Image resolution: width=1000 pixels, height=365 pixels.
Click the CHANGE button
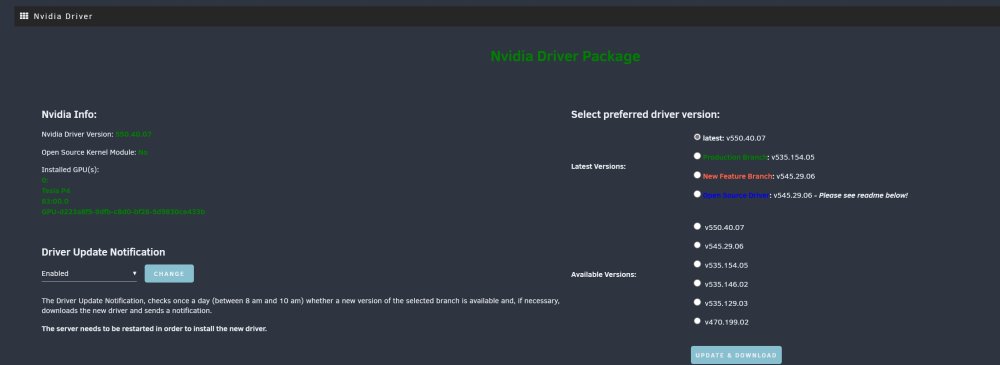click(169, 274)
